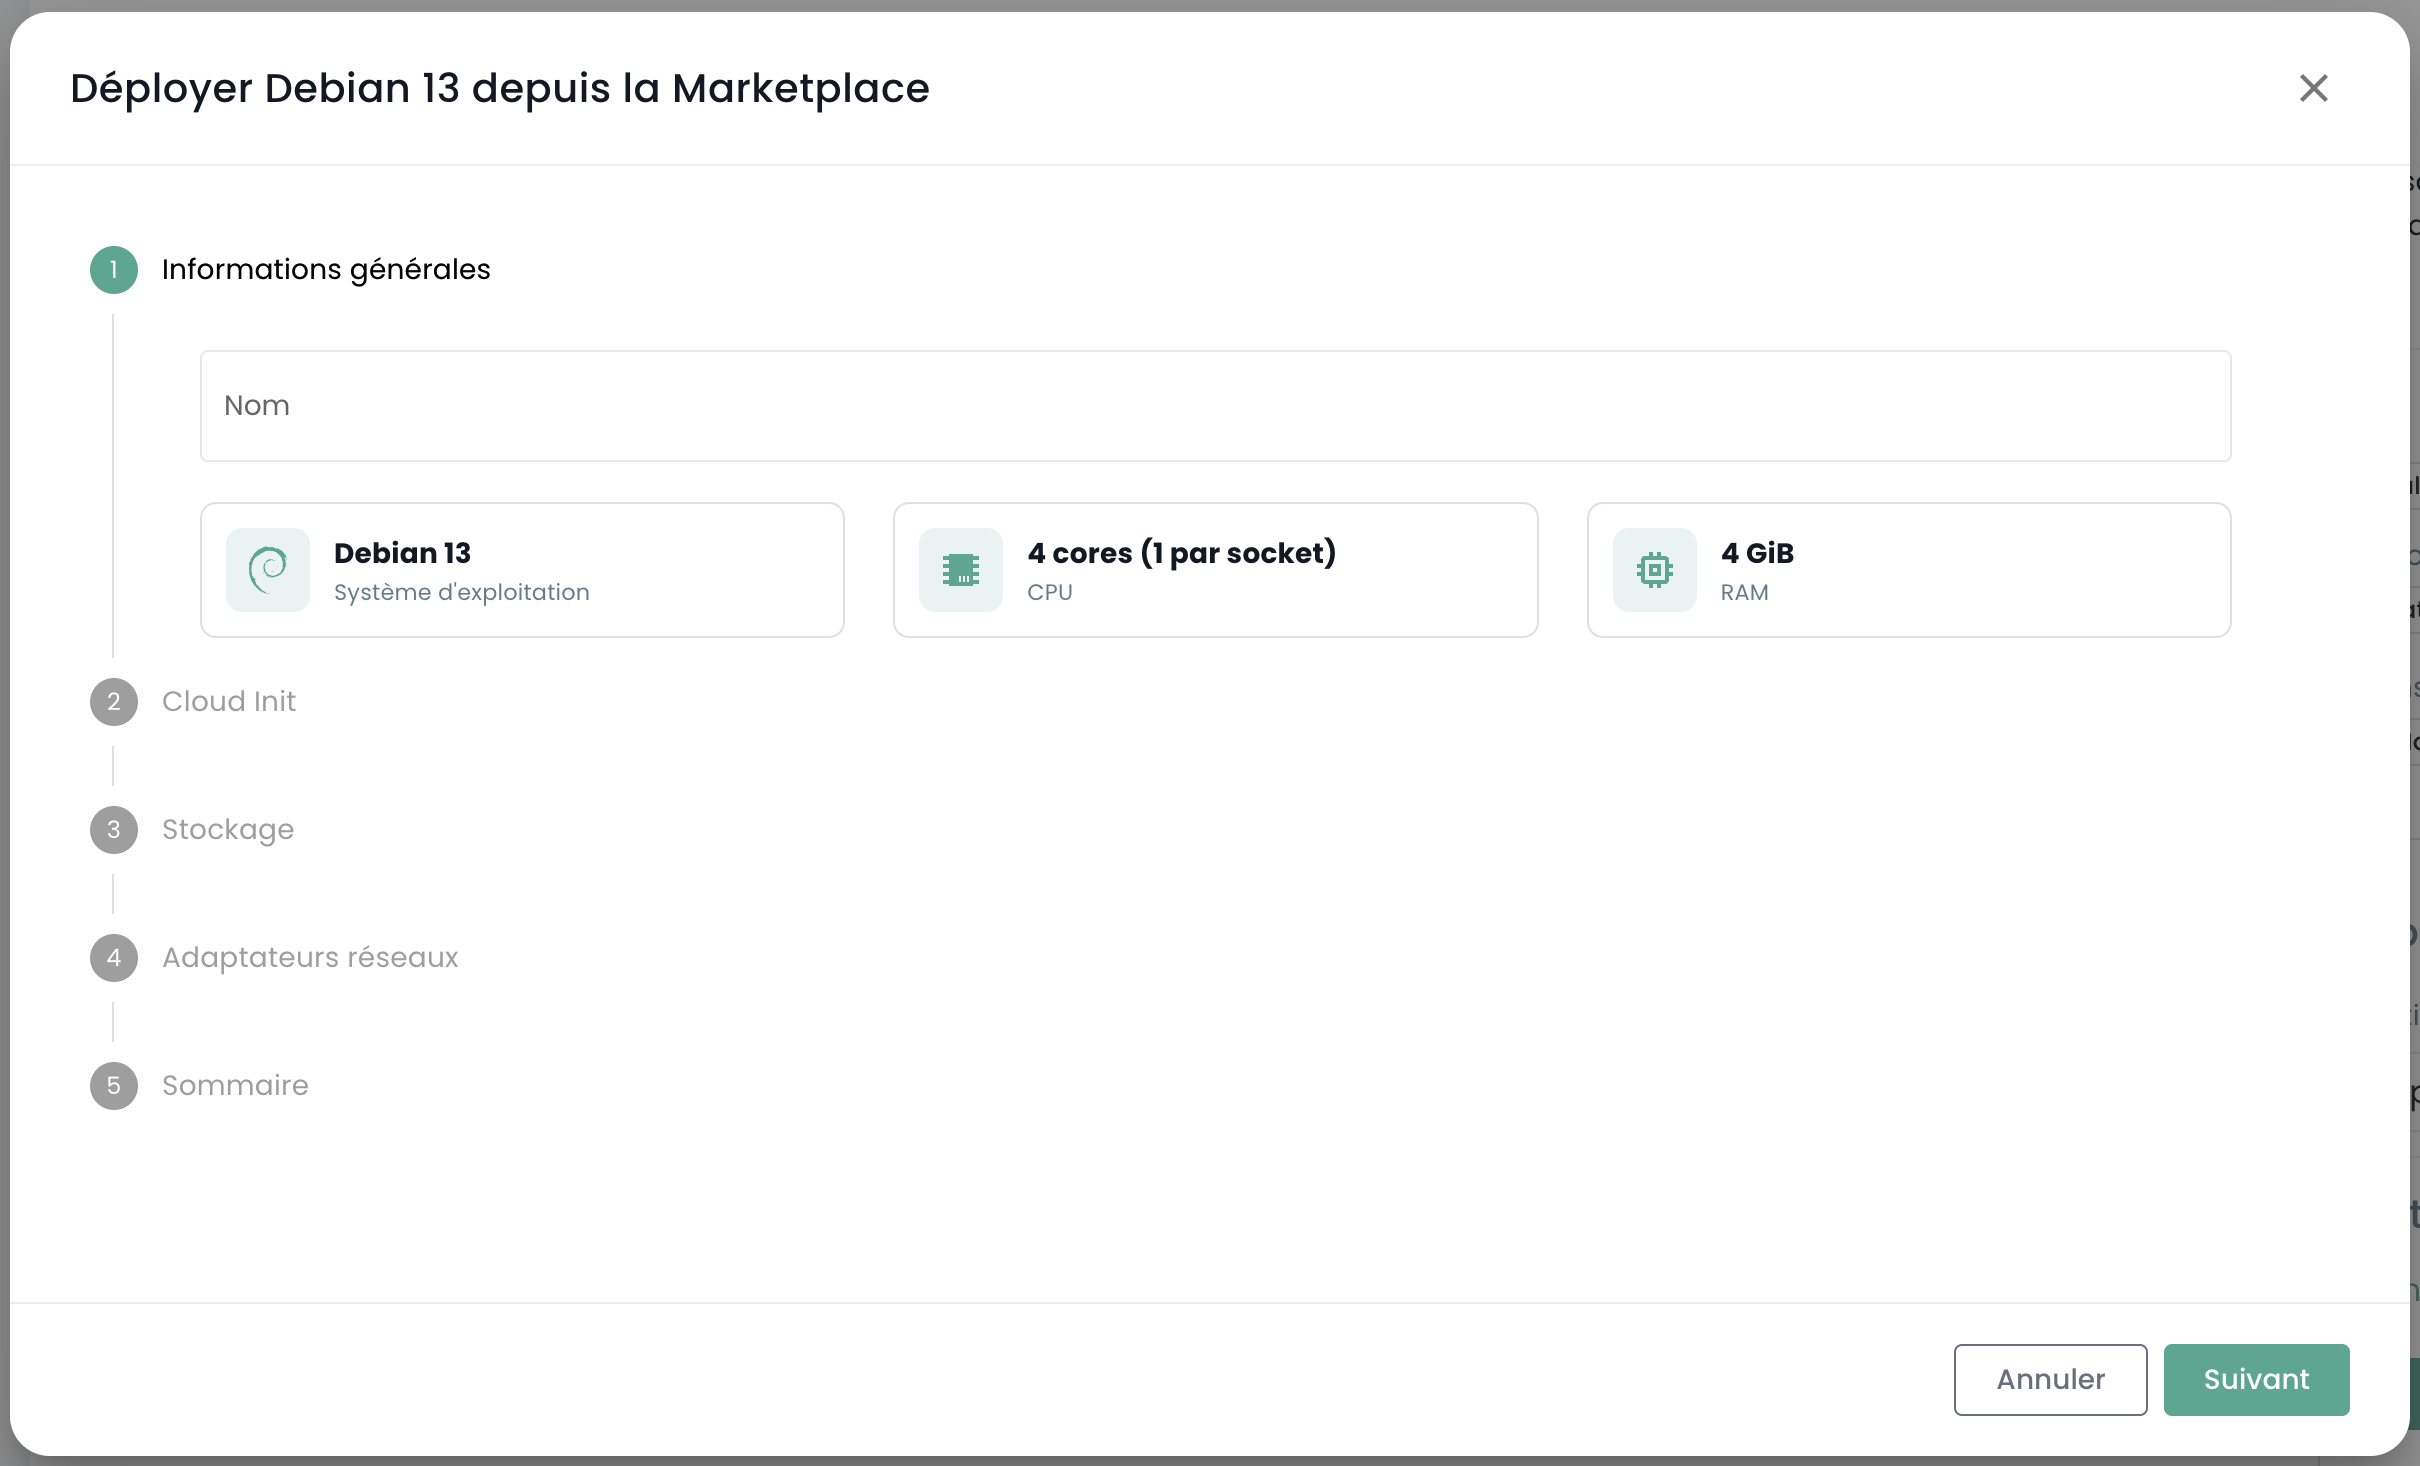Open the Sommaire step
The image size is (2420, 1466).
pyautogui.click(x=235, y=1086)
